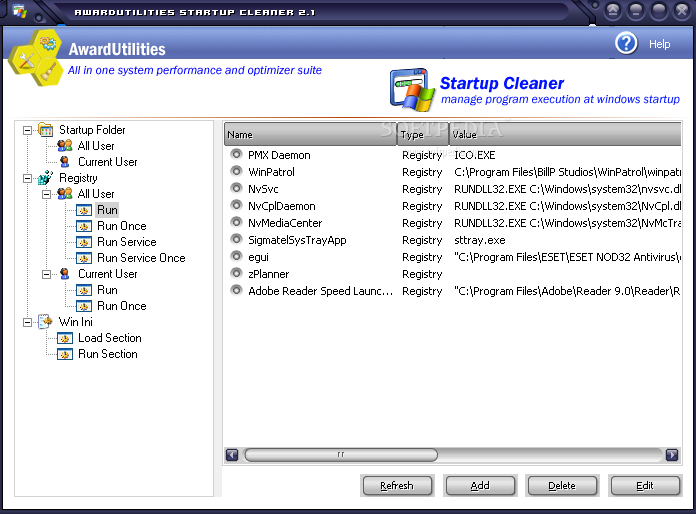
Task: Collapse the Win Ini tree node
Action: click(x=28, y=322)
